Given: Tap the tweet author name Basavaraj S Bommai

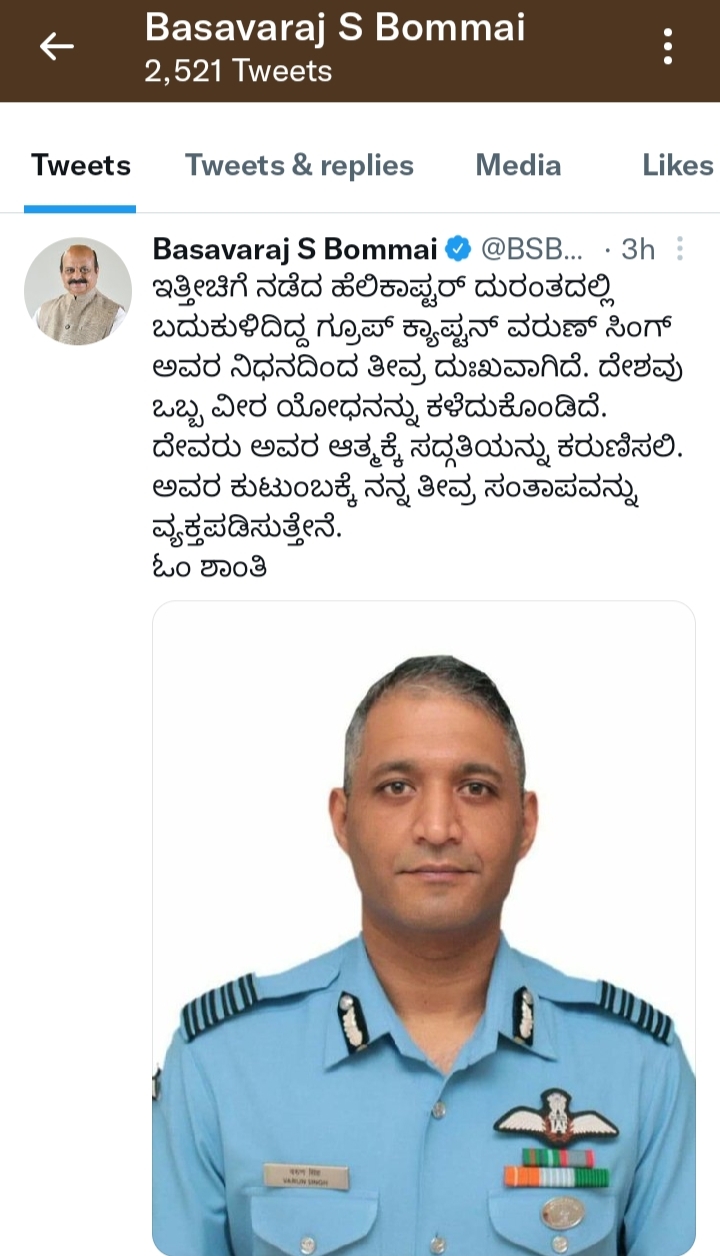Looking at the screenshot, I should click(x=295, y=248).
